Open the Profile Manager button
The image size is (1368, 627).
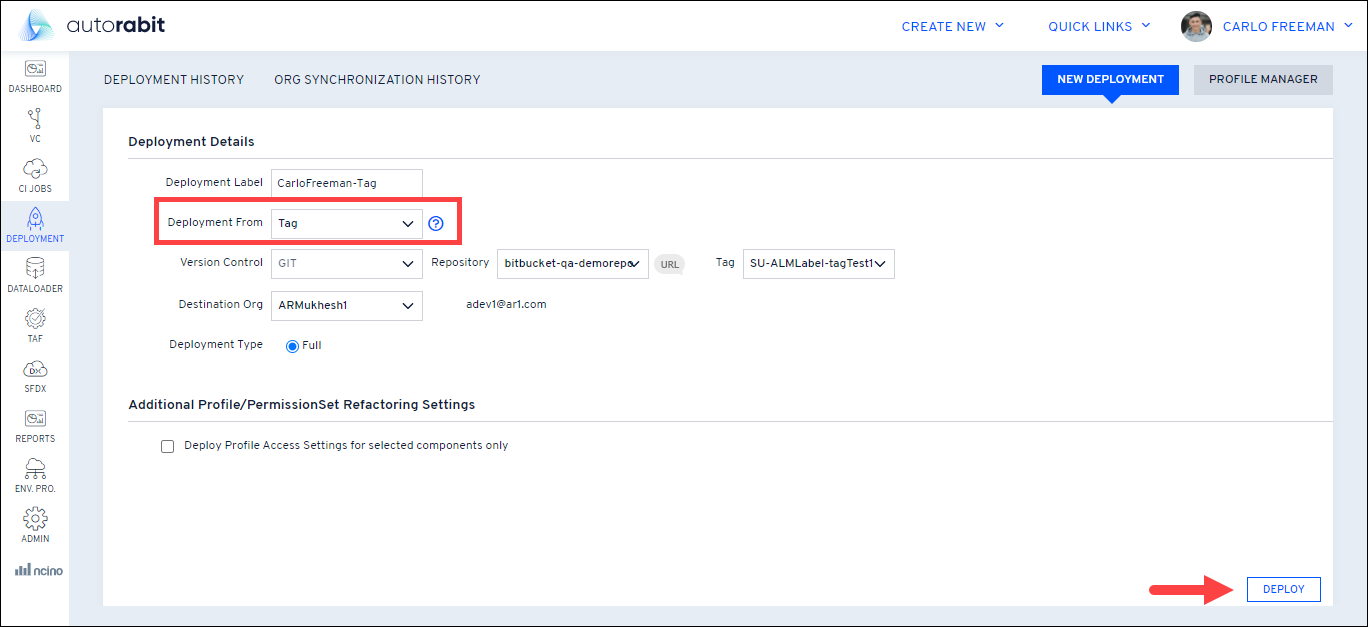[1263, 80]
